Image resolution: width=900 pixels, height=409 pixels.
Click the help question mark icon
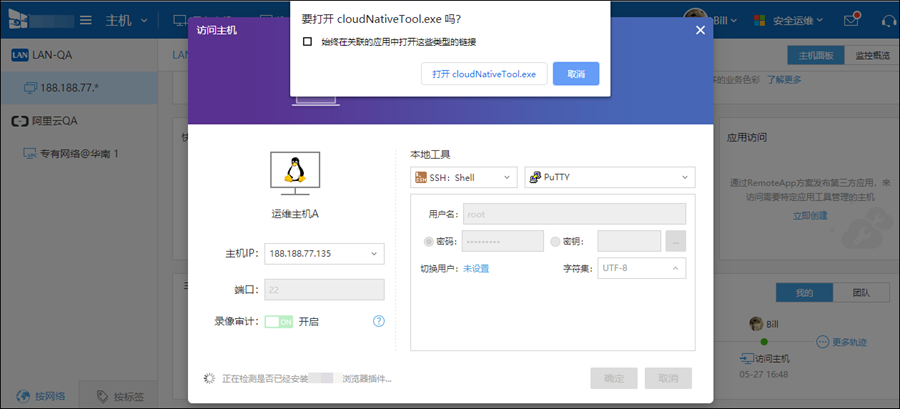coord(378,321)
